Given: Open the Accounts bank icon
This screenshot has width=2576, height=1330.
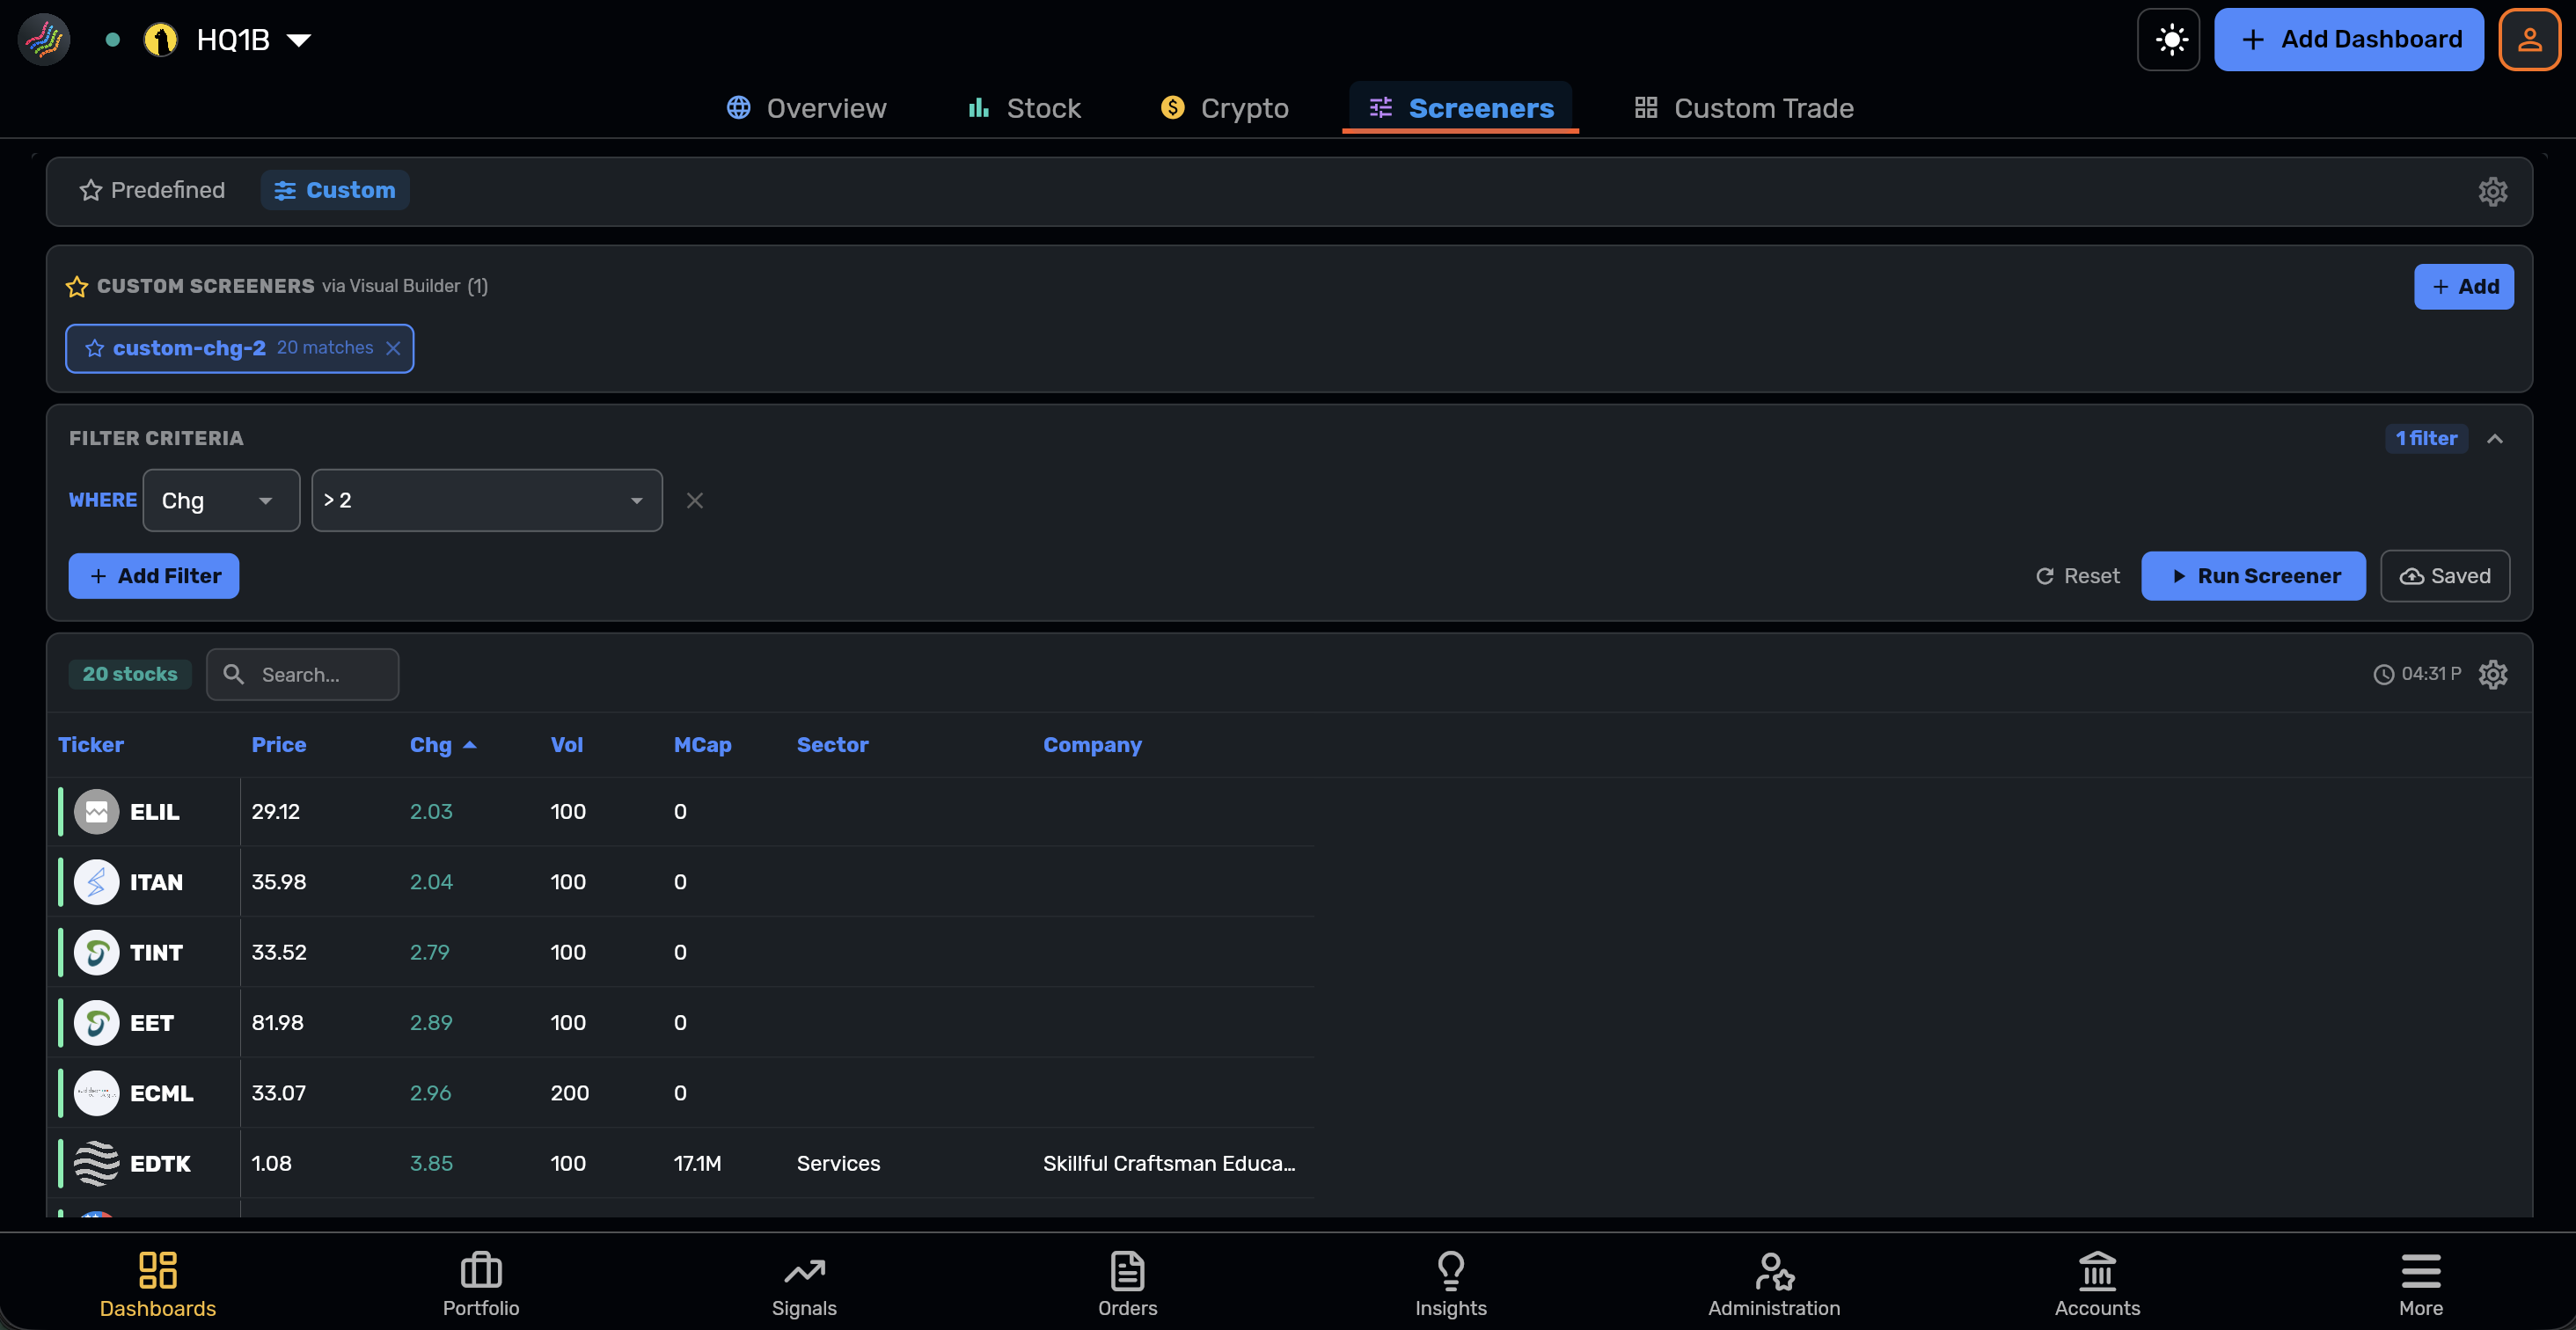Looking at the screenshot, I should click(2097, 1285).
